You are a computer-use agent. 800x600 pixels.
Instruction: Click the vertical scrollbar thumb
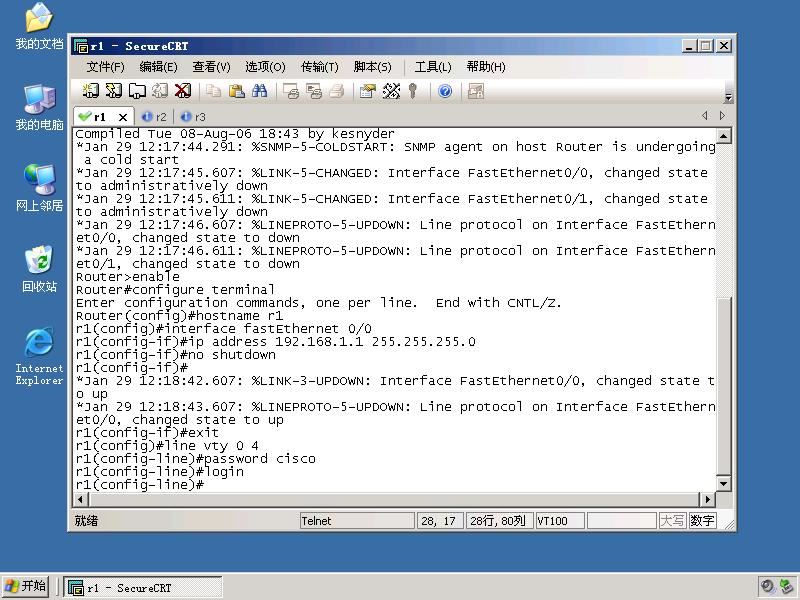723,386
